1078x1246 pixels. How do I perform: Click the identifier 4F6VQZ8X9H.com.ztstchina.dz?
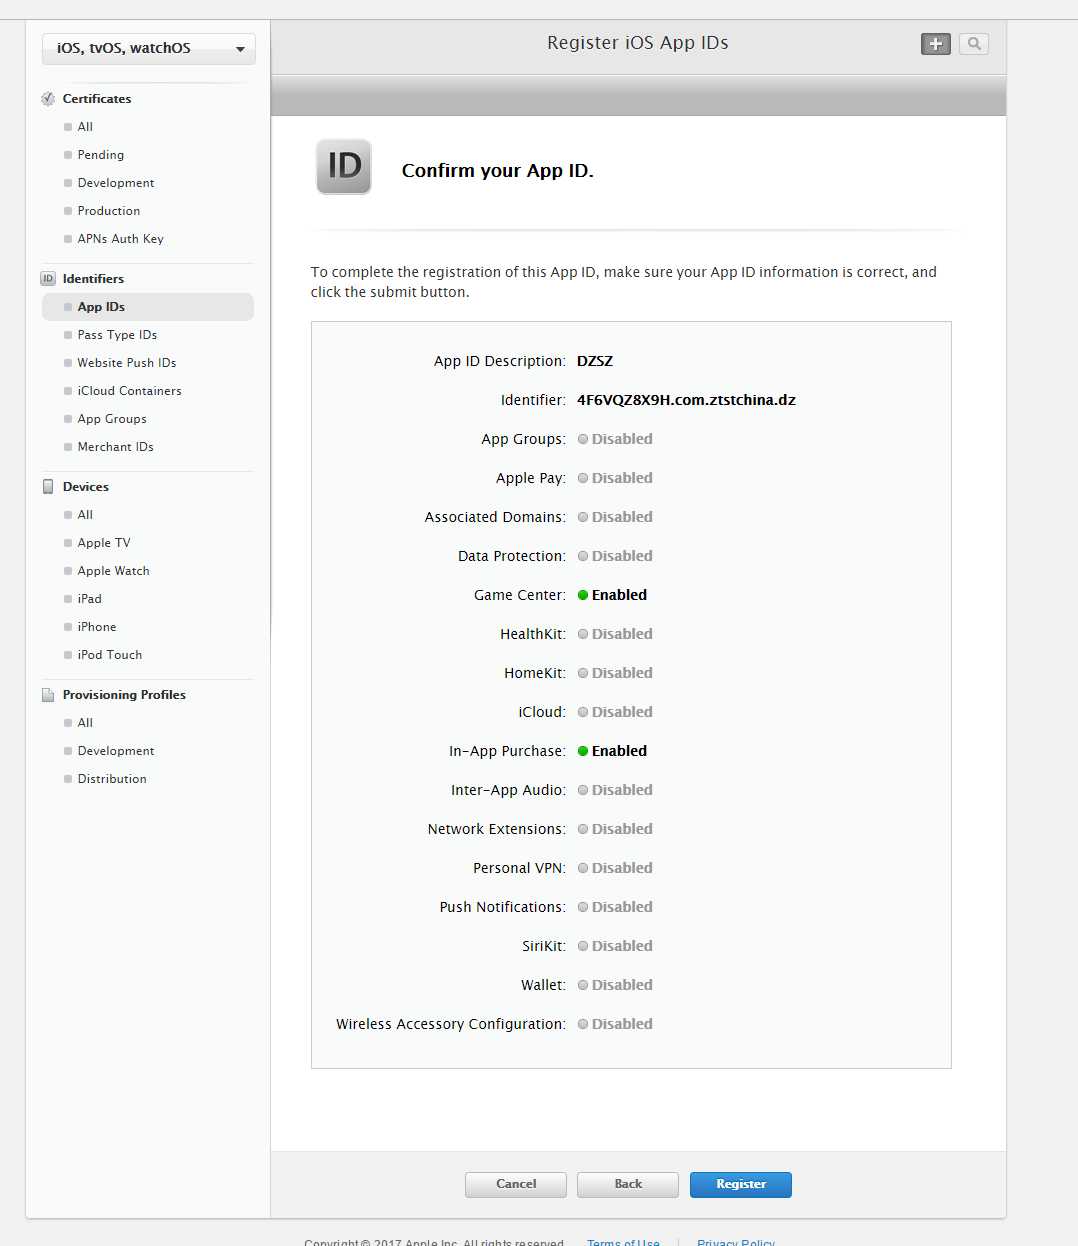tap(686, 400)
